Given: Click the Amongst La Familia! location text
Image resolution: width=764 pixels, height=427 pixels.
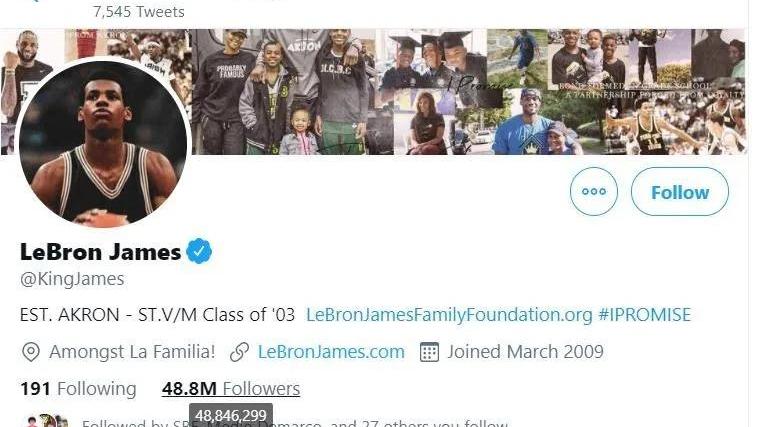Looking at the screenshot, I should coord(132,351).
